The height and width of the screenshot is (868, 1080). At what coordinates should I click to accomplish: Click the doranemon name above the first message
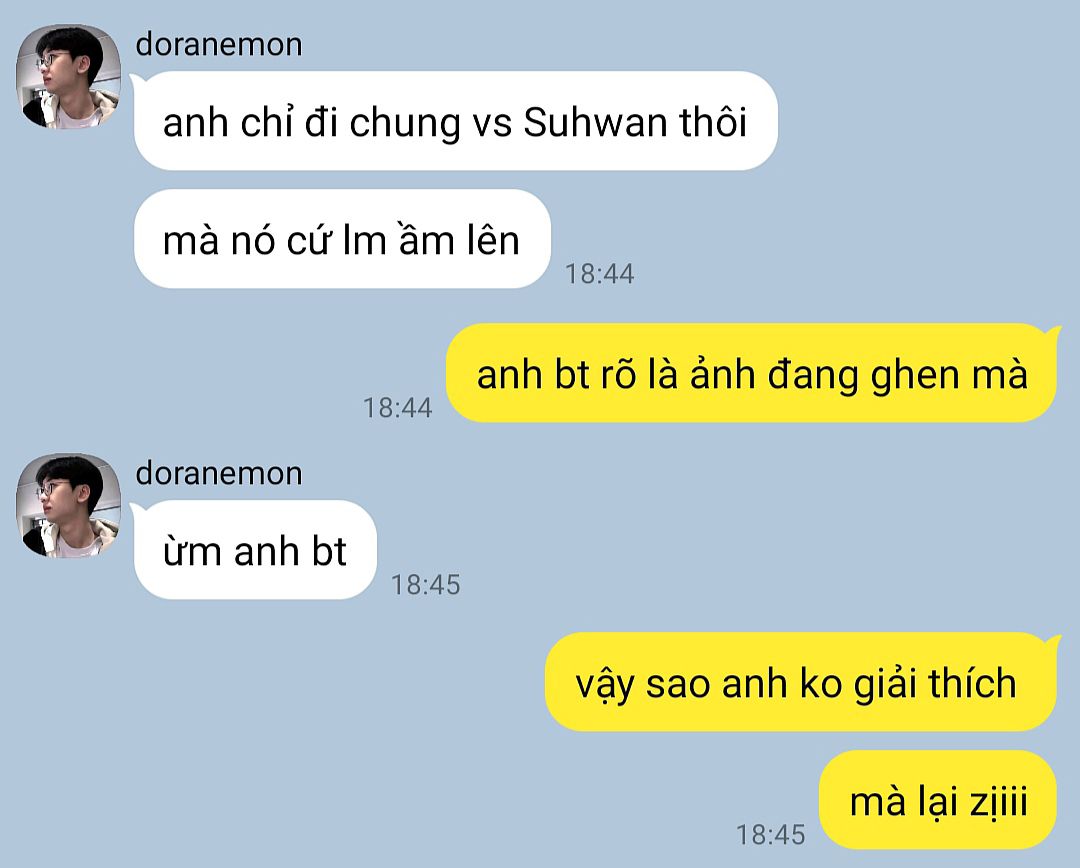point(219,45)
